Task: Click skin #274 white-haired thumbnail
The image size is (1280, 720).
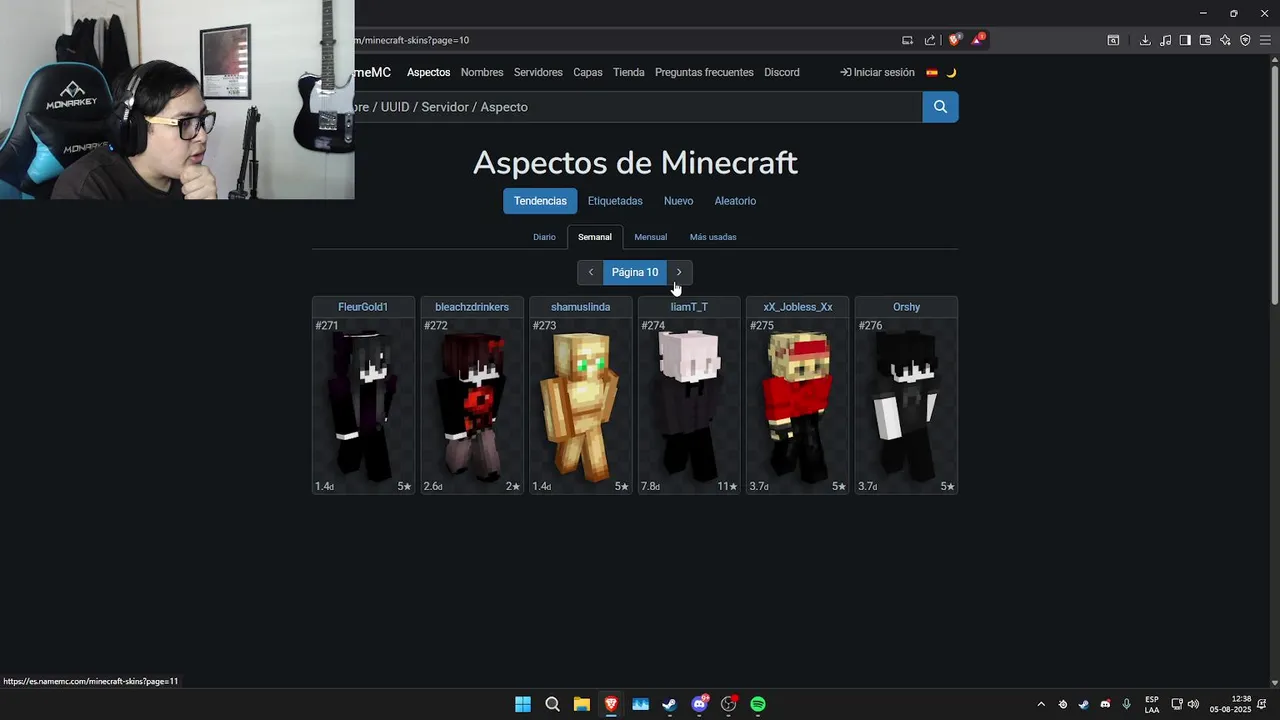Action: point(689,405)
